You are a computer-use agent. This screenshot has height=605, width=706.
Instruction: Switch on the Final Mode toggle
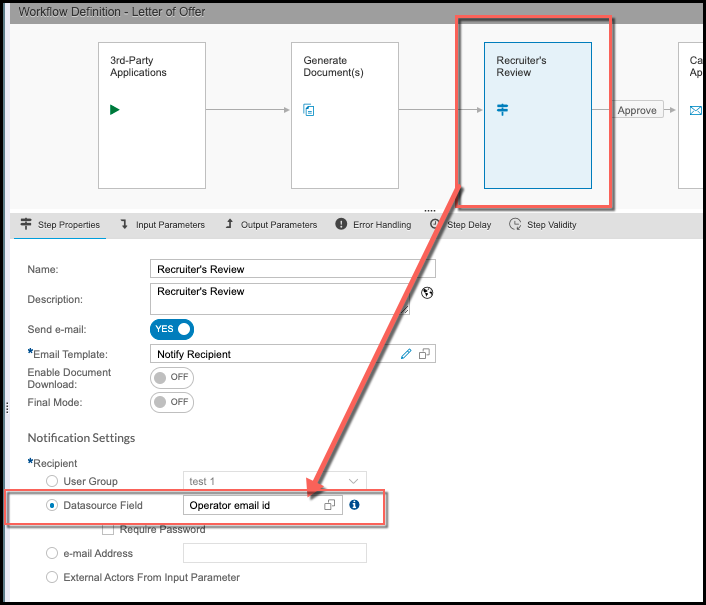click(x=171, y=402)
